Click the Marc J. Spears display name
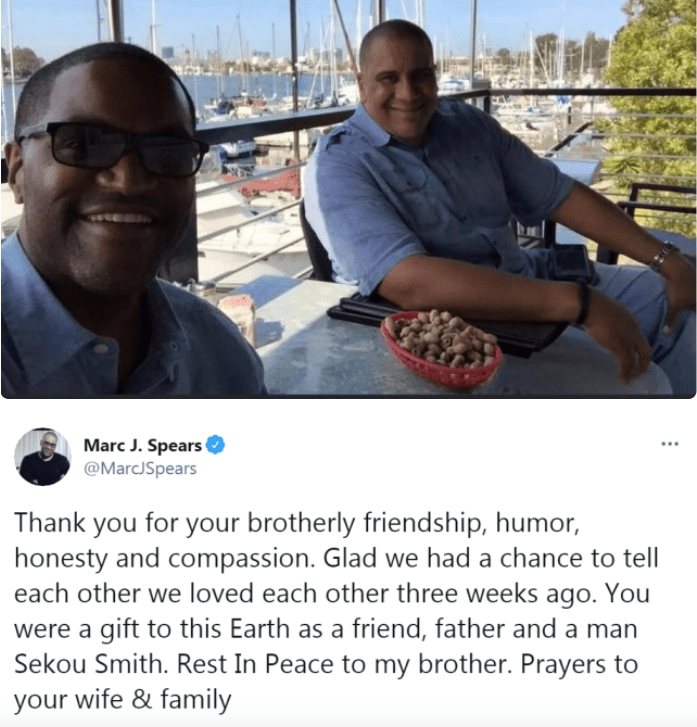The width and height of the screenshot is (697, 727). pyautogui.click(x=142, y=445)
